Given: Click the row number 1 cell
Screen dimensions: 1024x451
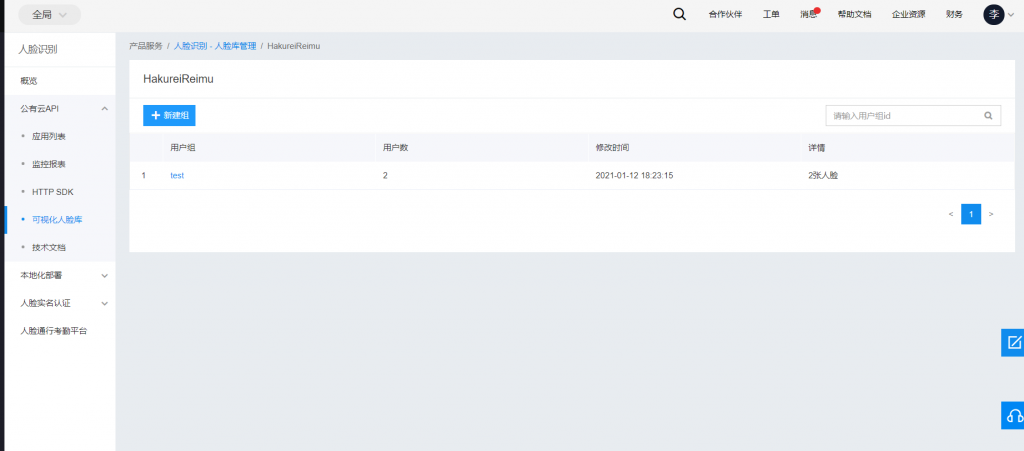Looking at the screenshot, I should (144, 176).
